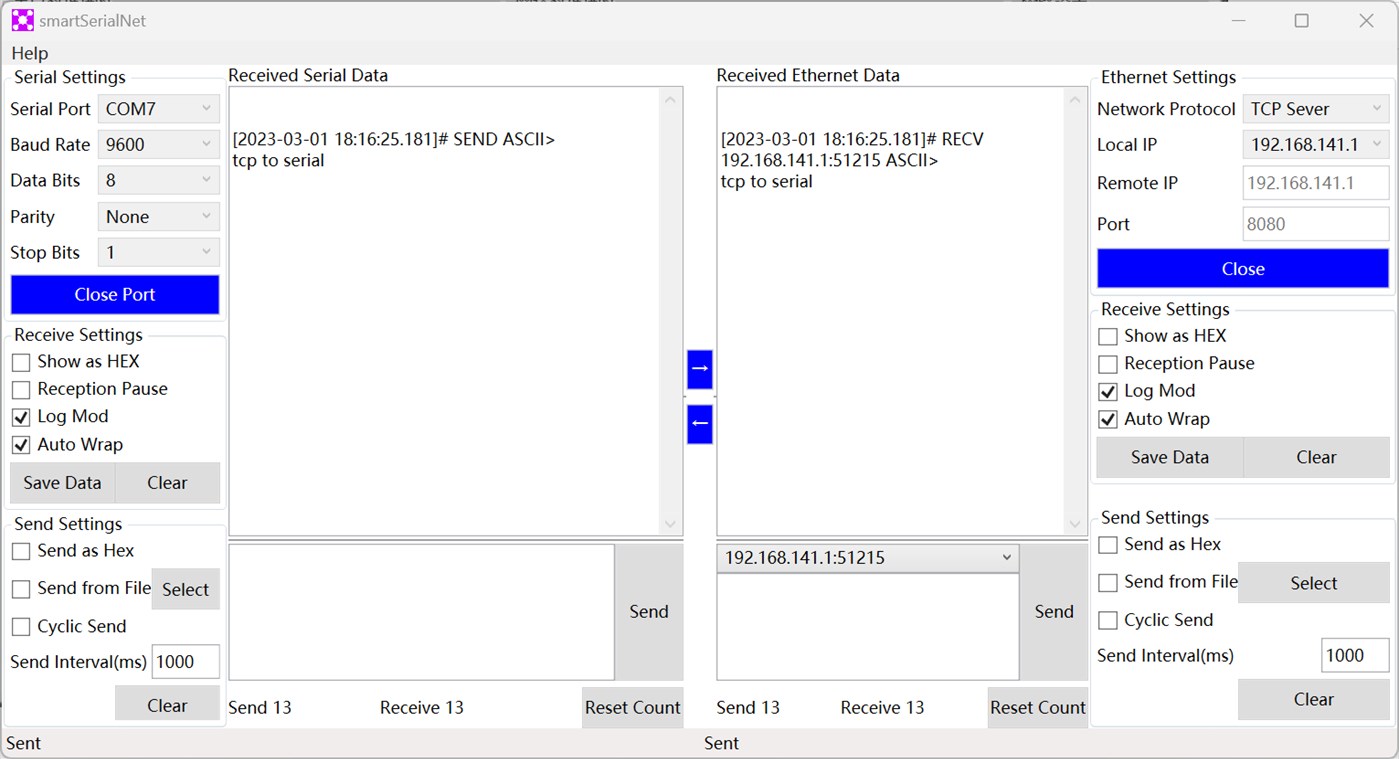
Task: Enable Send as Hex for serial sending
Action: (x=20, y=550)
